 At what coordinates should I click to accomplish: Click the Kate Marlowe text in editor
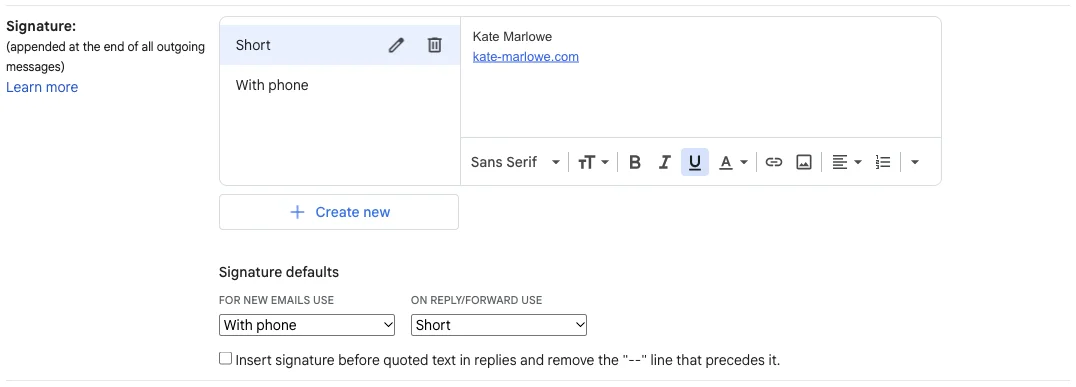coord(512,36)
